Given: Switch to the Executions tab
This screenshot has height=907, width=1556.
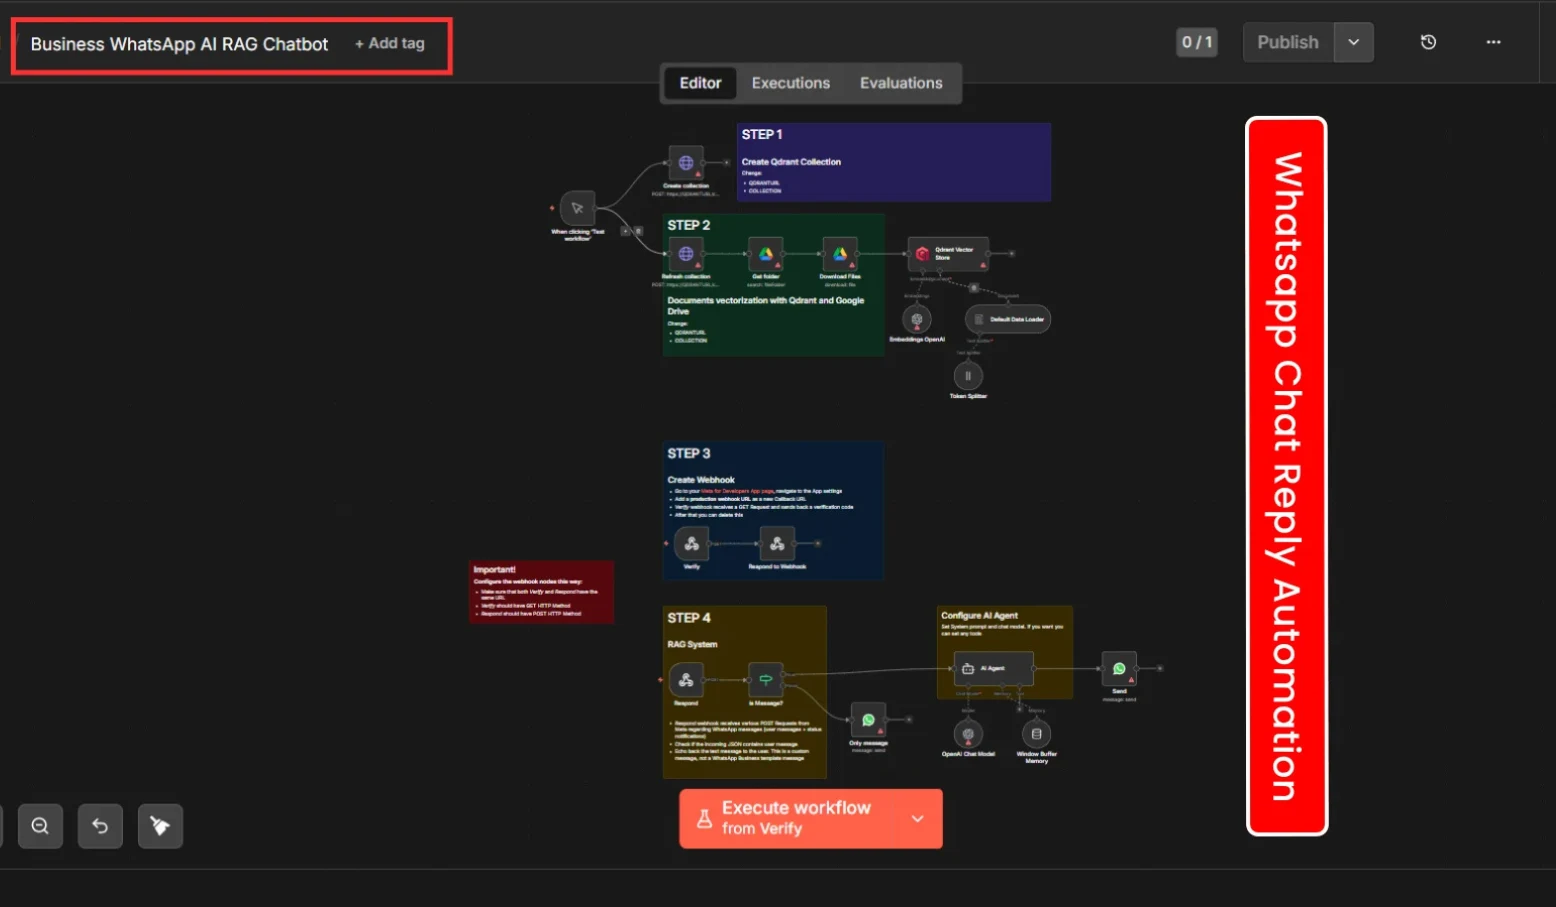Looking at the screenshot, I should pyautogui.click(x=790, y=83).
